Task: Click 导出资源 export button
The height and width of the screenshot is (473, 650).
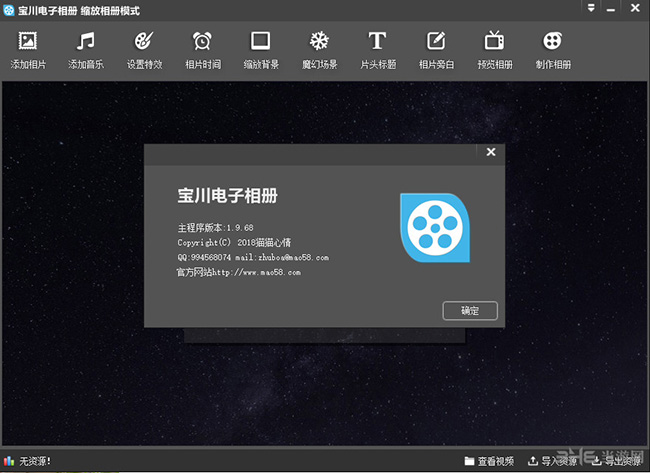Action: 616,461
